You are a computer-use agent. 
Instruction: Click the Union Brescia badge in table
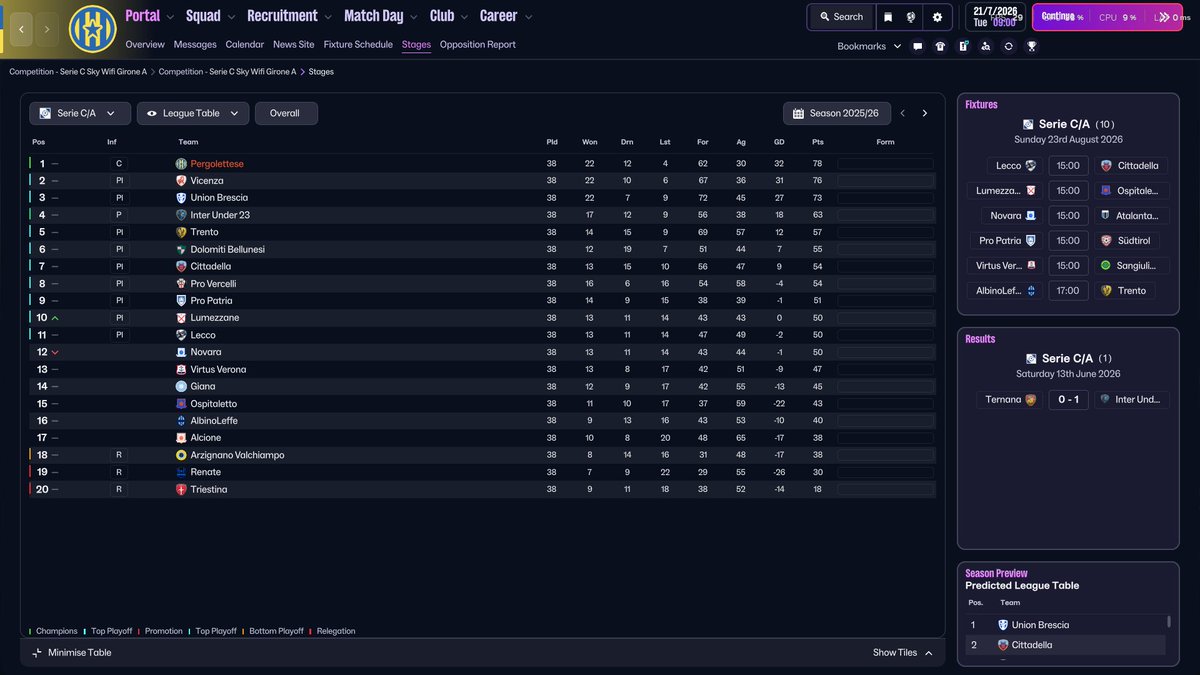181,198
